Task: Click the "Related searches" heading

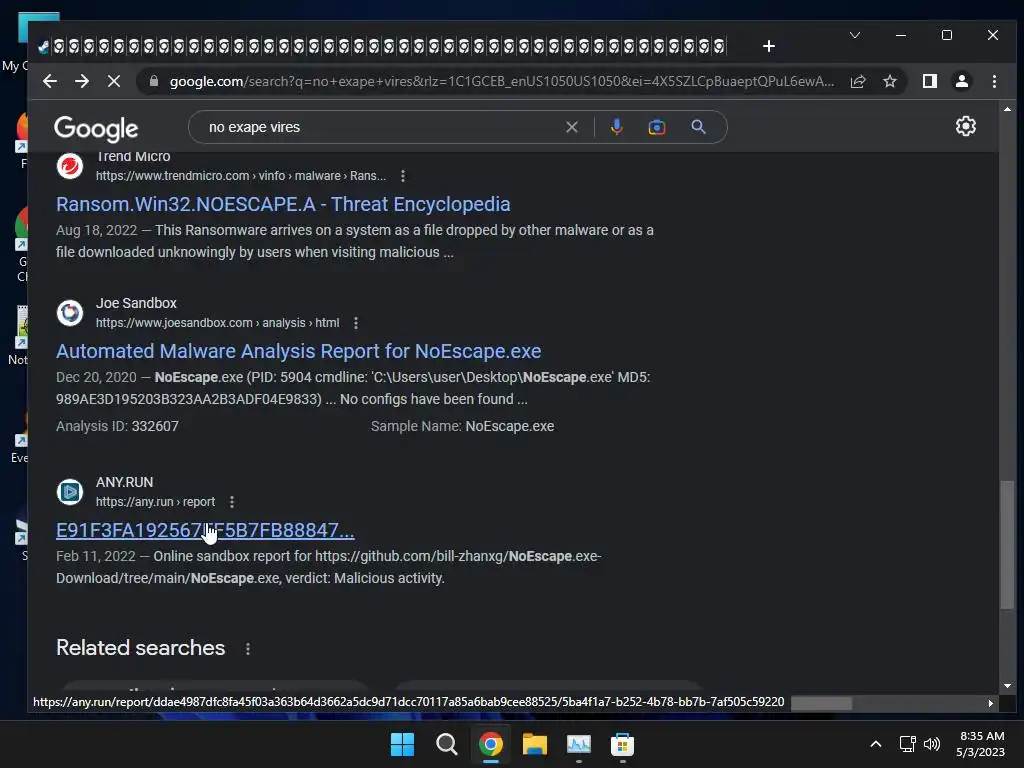Action: [x=140, y=648]
